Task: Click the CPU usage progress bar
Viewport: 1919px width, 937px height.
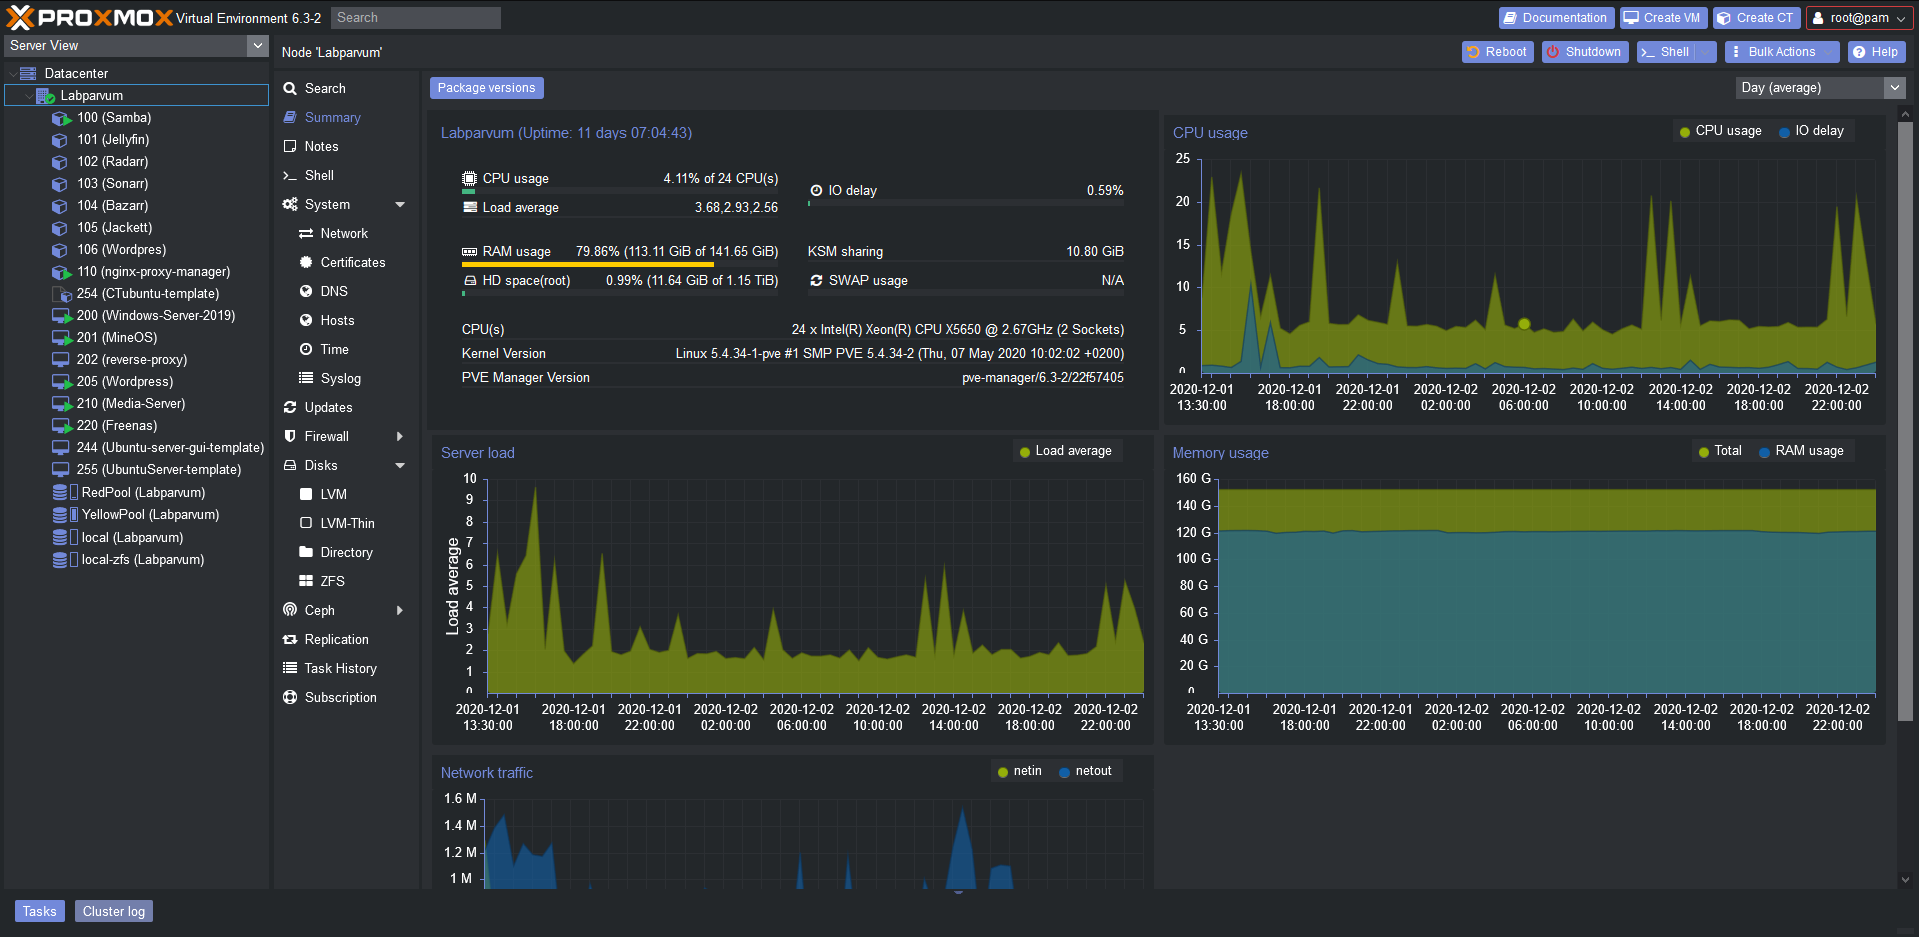Action: 620,191
